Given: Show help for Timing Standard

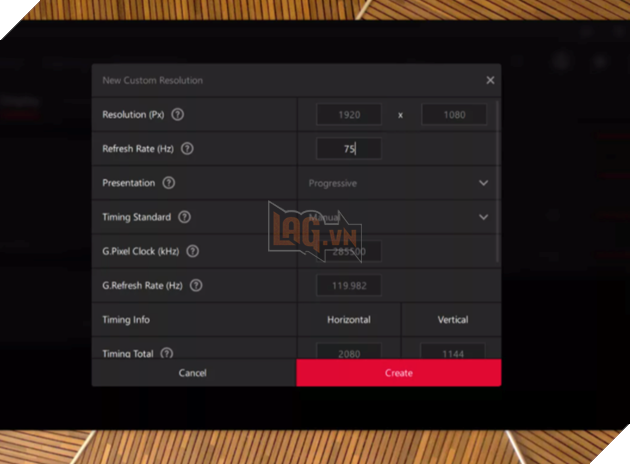Looking at the screenshot, I should 184,217.
